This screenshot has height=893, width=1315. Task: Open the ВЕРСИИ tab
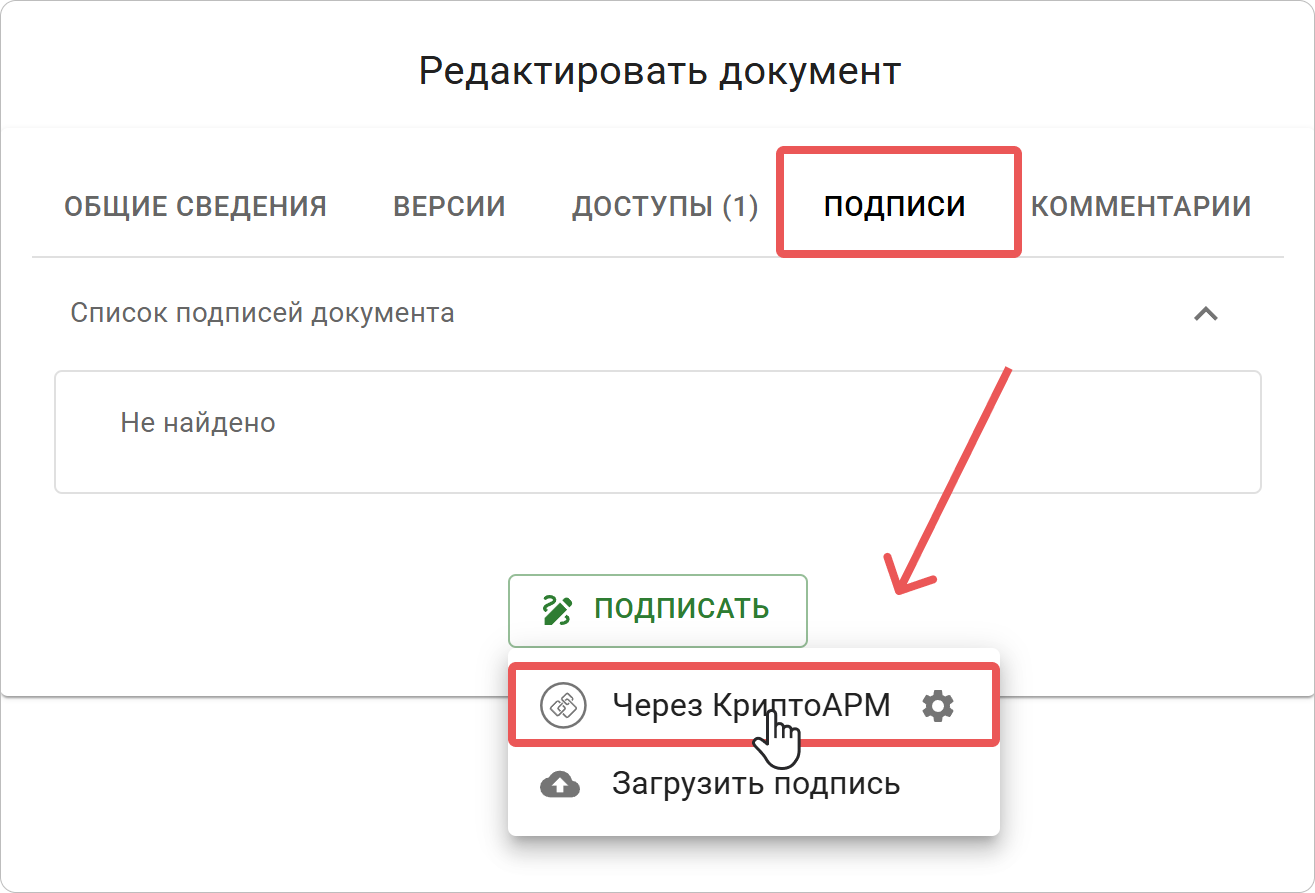(x=449, y=206)
